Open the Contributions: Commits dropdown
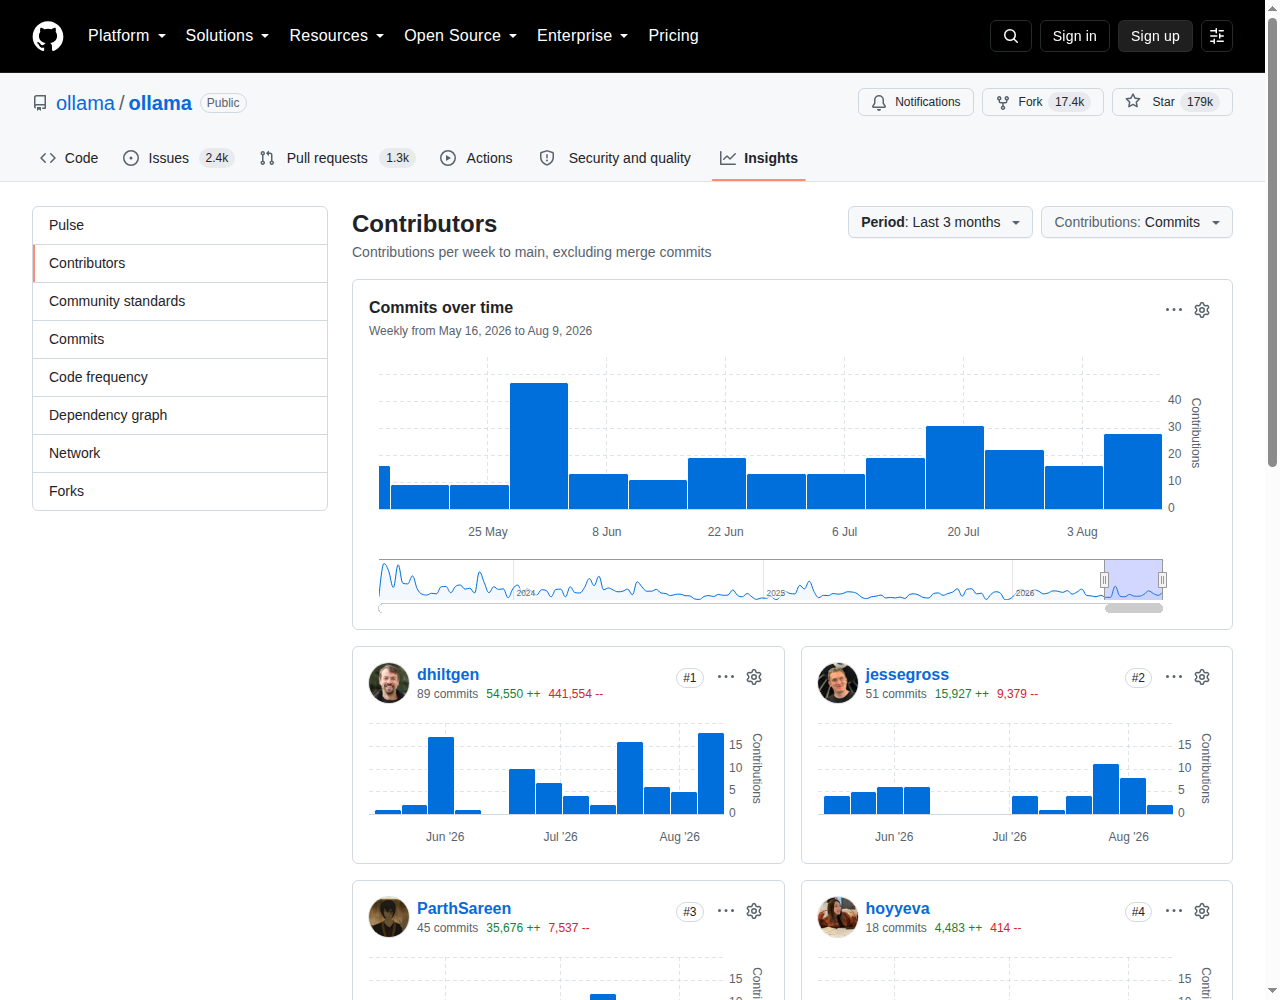The width and height of the screenshot is (1280, 1000). point(1137,222)
